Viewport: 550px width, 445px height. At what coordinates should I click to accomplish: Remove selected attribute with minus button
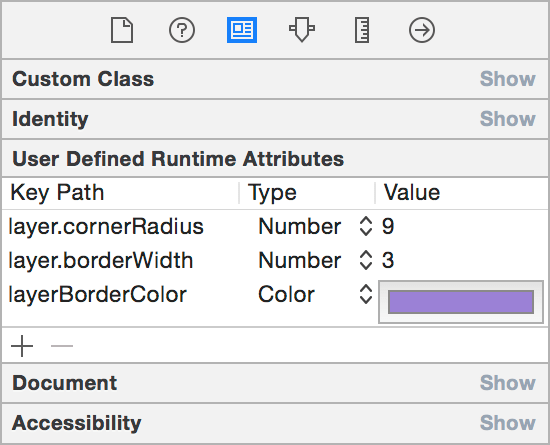[62, 346]
